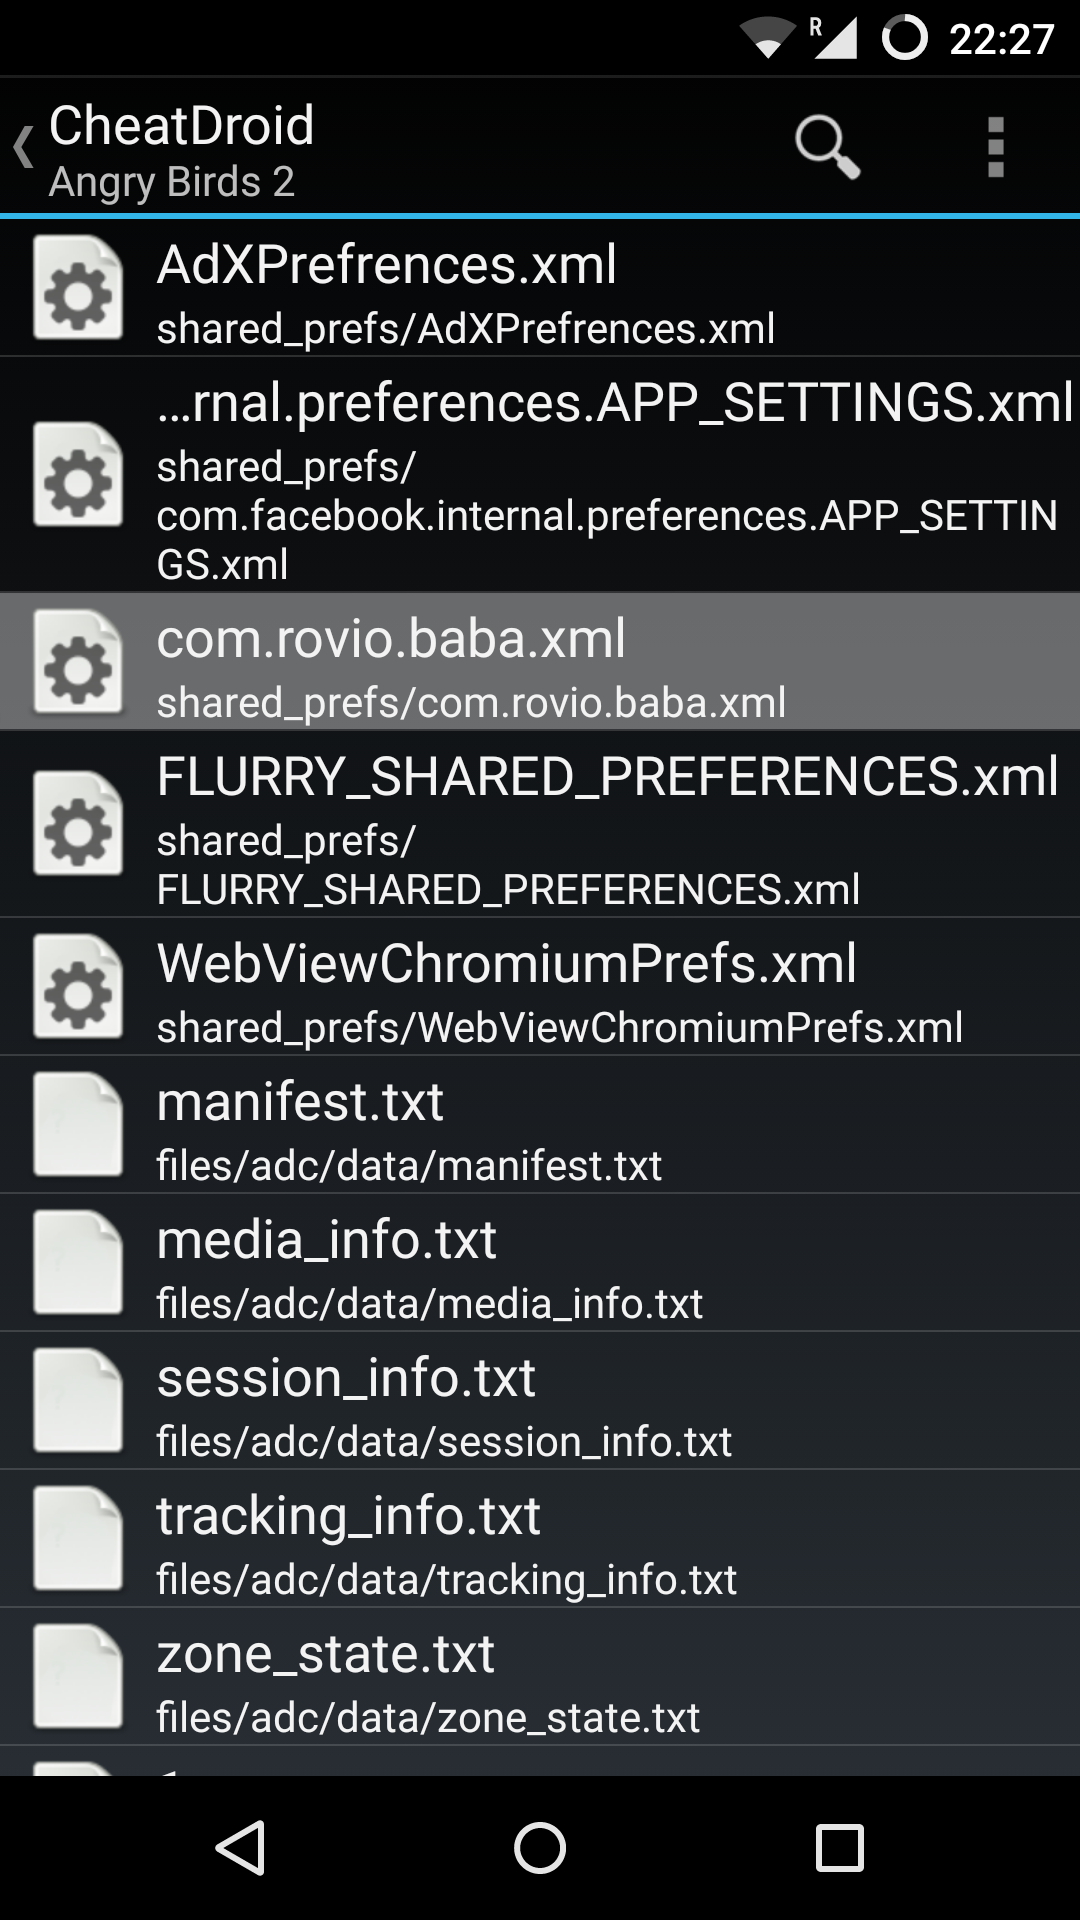Tap the blank file icon beside manifest.txt
The width and height of the screenshot is (1080, 1920).
tap(78, 1125)
